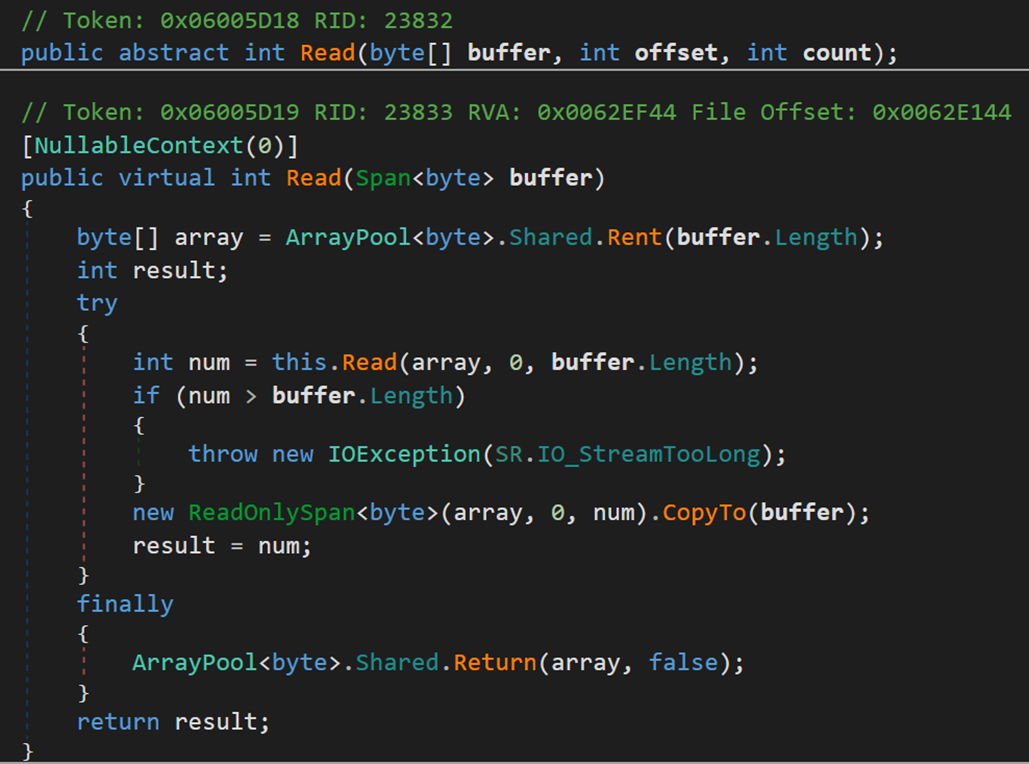Click "num" in the int num declaration
Screen dimensions: 1029x764
coord(209,362)
